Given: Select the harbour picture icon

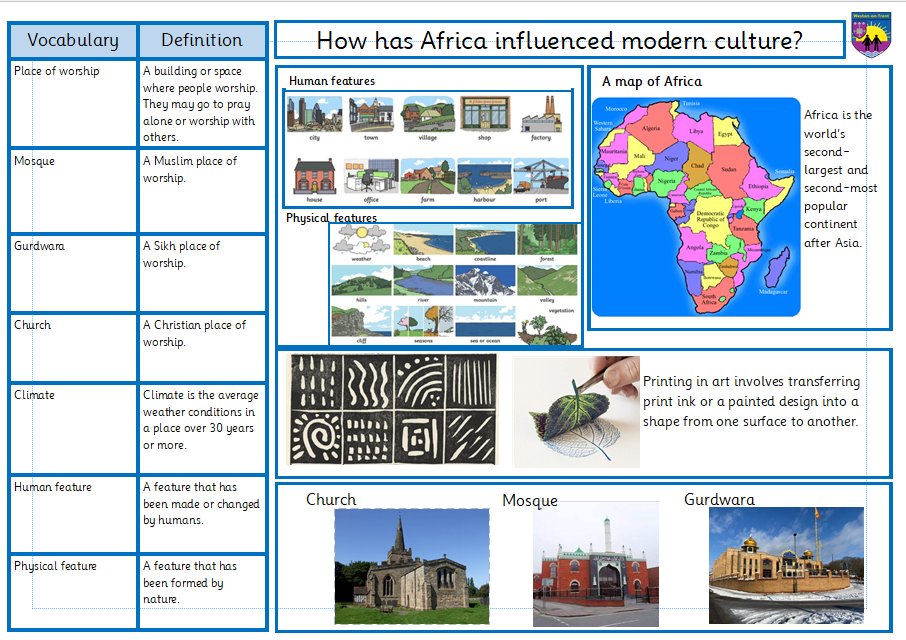Looking at the screenshot, I should click(484, 176).
